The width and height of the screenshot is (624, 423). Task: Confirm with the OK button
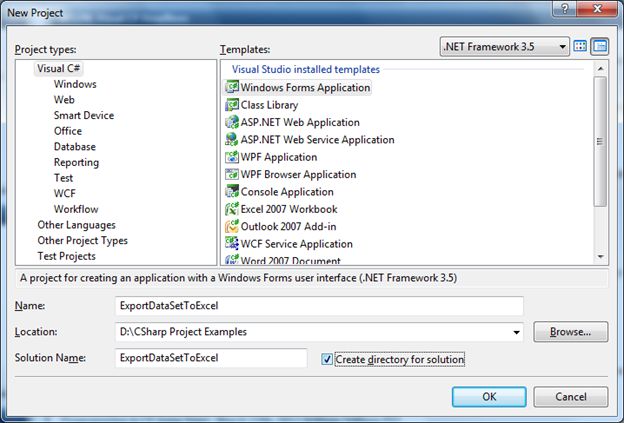pos(489,397)
